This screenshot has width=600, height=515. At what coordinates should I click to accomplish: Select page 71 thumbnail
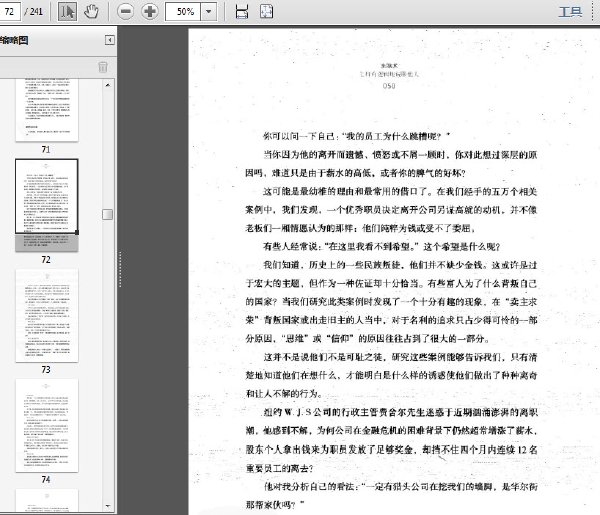[x=47, y=109]
